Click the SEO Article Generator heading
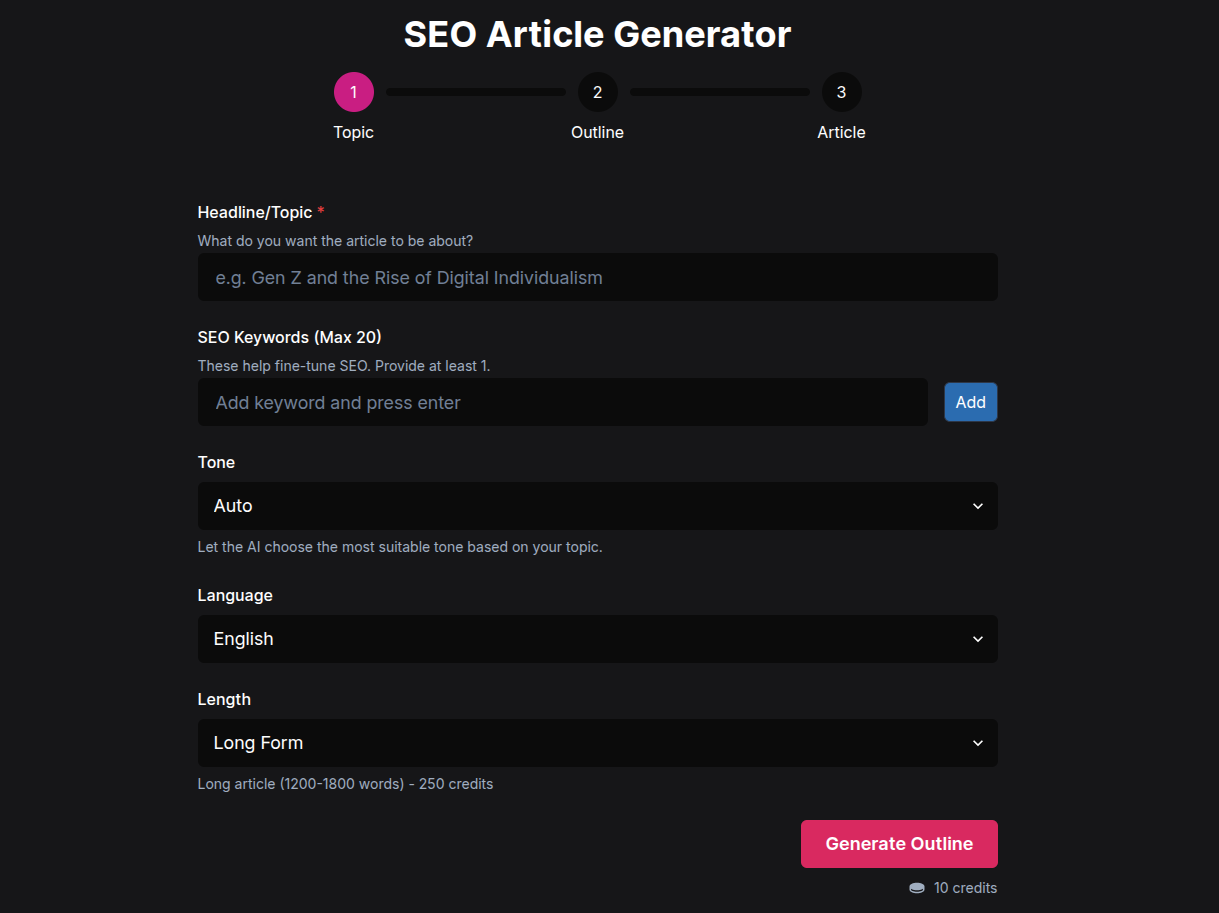The height and width of the screenshot is (913, 1219). pos(597,34)
